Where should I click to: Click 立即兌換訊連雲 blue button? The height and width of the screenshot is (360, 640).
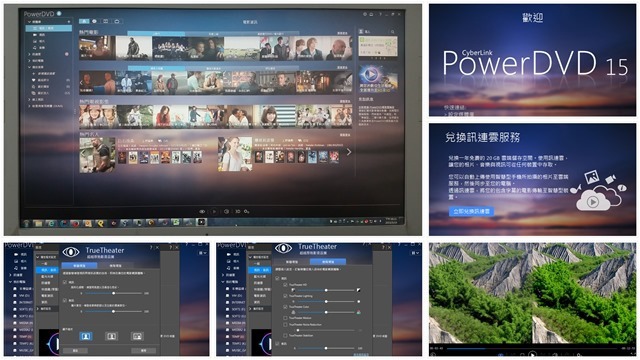tap(472, 211)
